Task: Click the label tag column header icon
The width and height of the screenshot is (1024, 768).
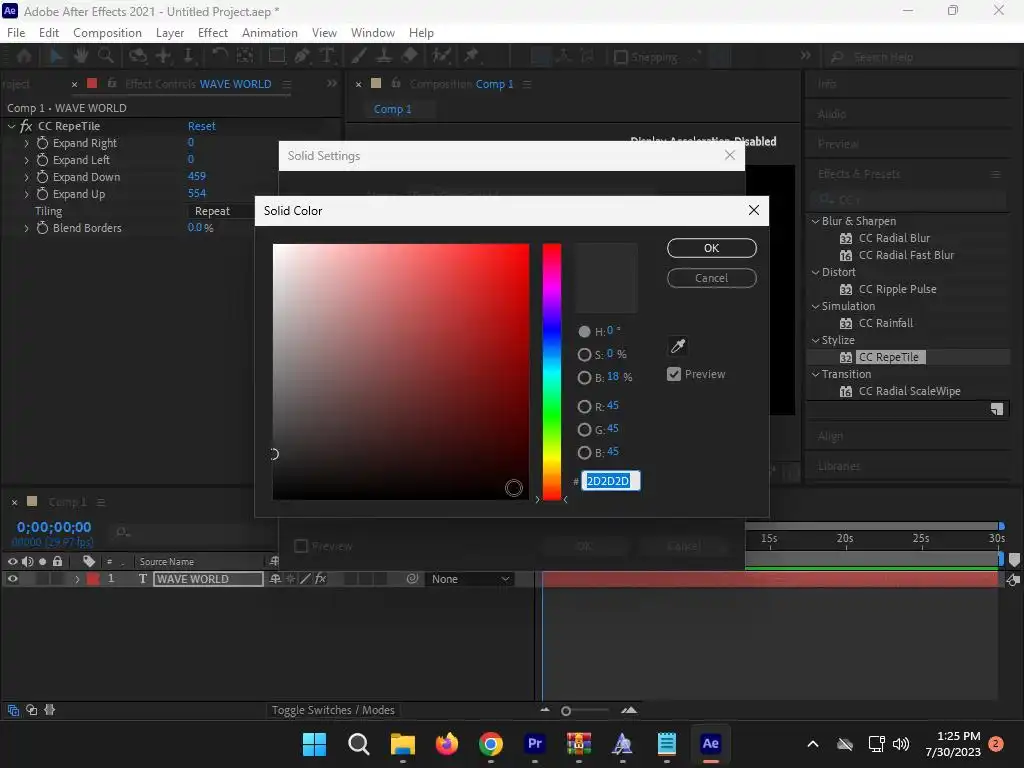Action: (89, 561)
